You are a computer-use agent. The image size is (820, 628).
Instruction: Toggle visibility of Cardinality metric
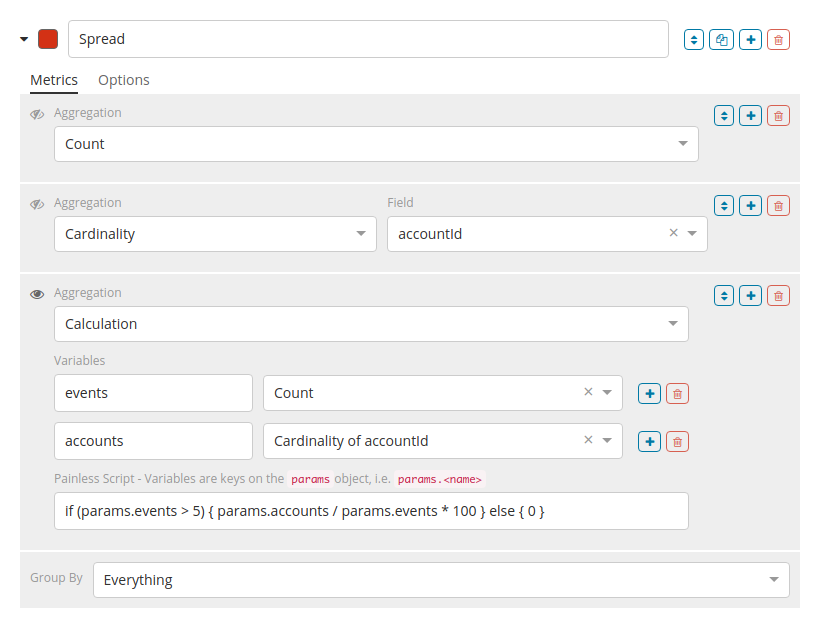click(38, 204)
